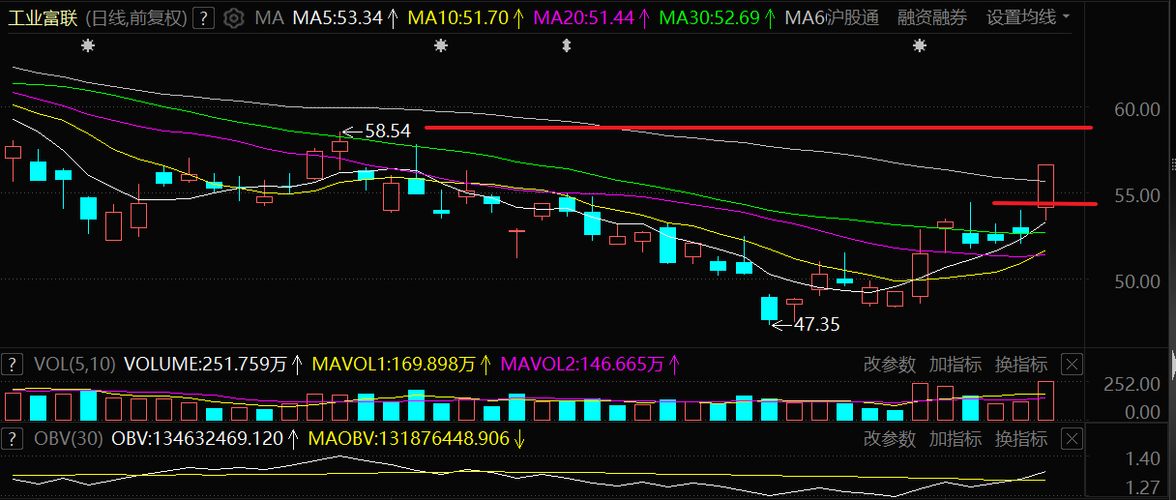Click 改参数 in the VOL panel
1176x500 pixels.
click(x=890, y=365)
